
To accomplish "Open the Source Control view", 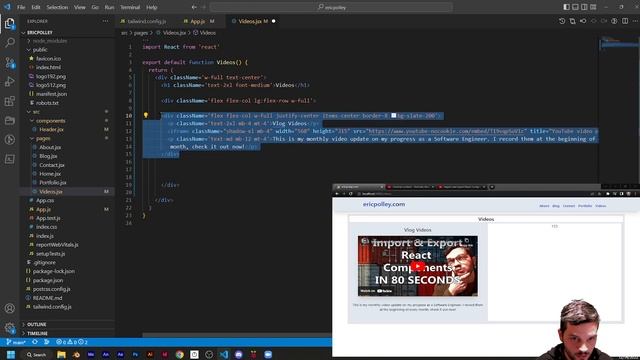I will coord(9,62).
